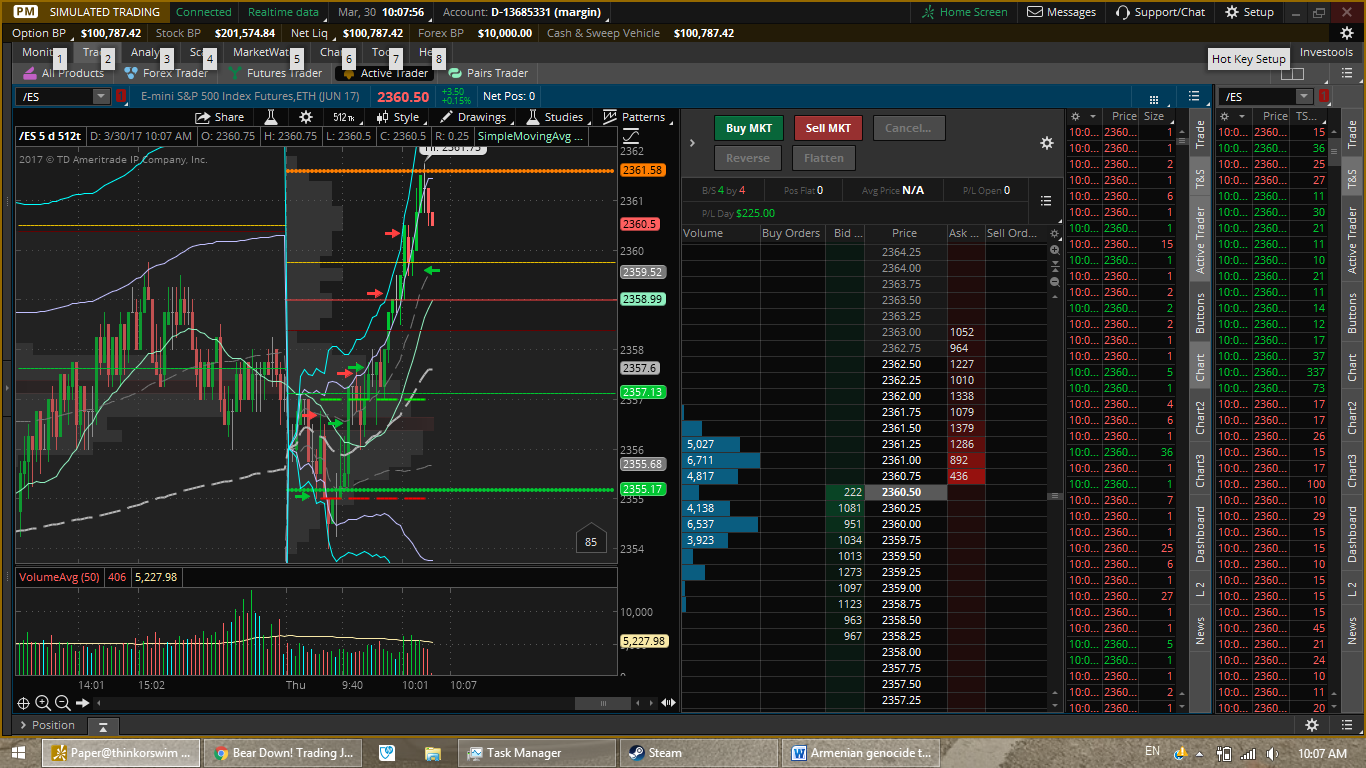Click the main /ES symbol input field
Screen dimensions: 1366x768
(x=55, y=96)
